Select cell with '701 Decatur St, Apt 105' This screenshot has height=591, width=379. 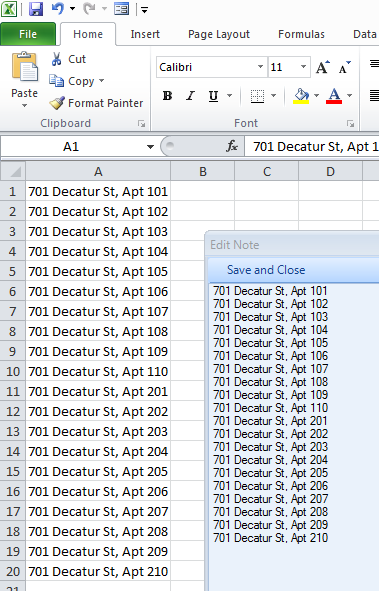tap(98, 271)
